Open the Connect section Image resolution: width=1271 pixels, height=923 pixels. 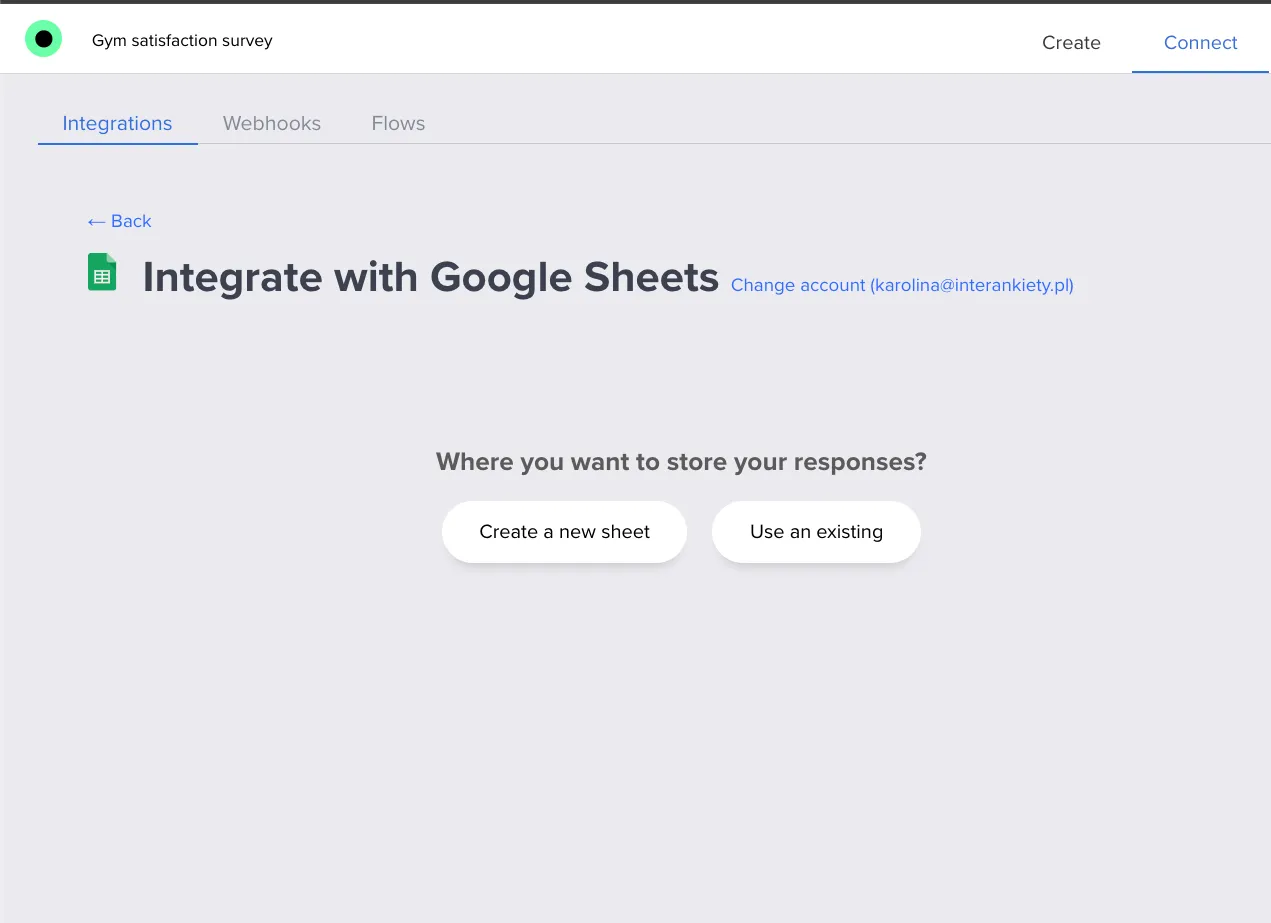(x=1199, y=43)
